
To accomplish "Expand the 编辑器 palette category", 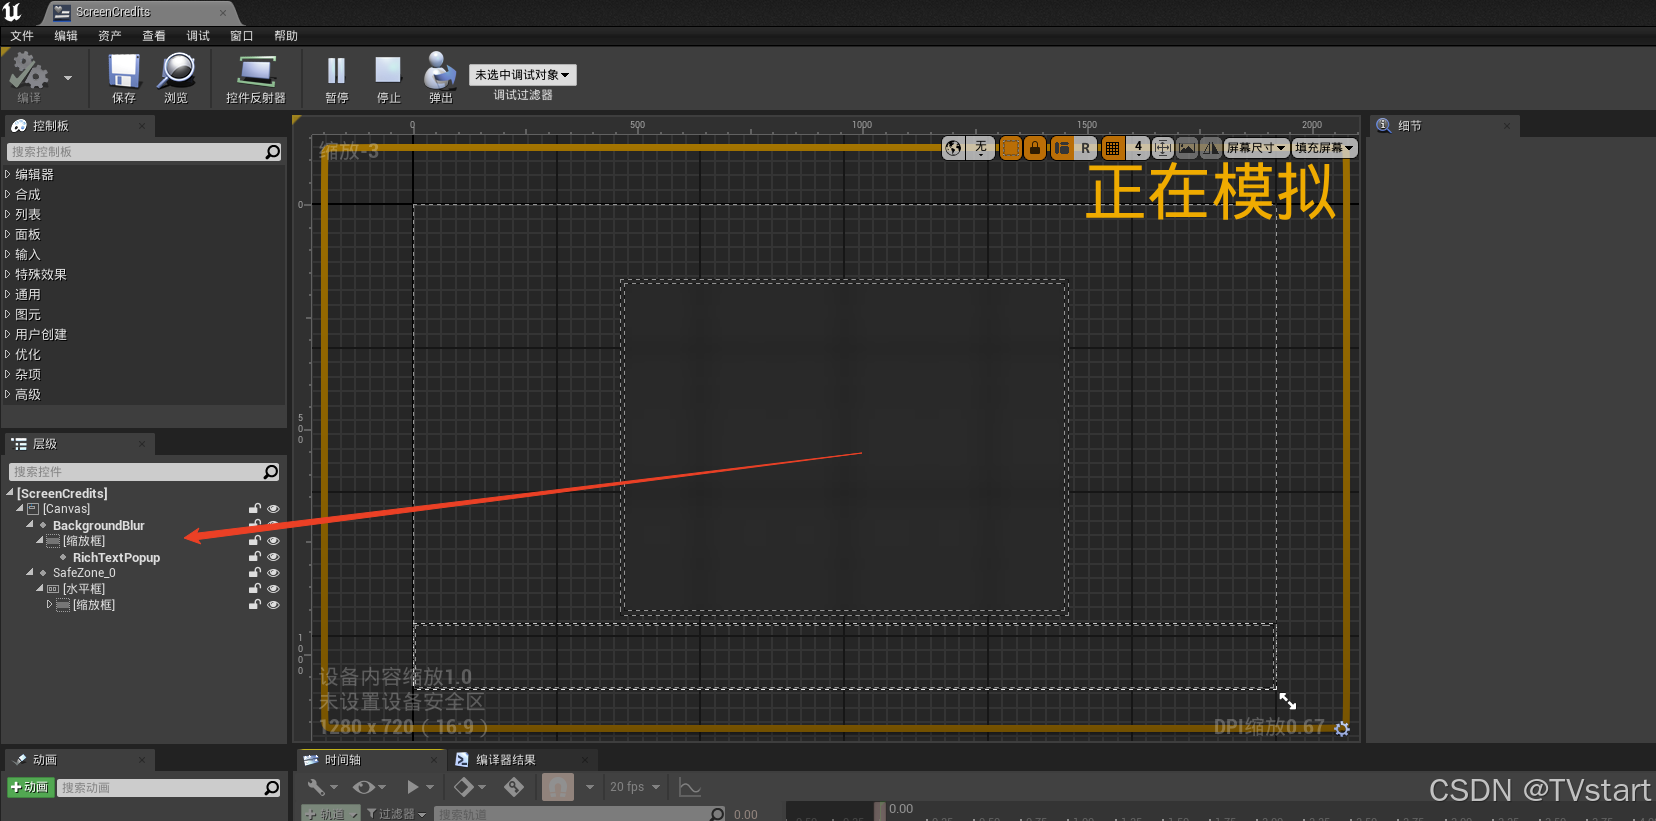I will point(7,174).
